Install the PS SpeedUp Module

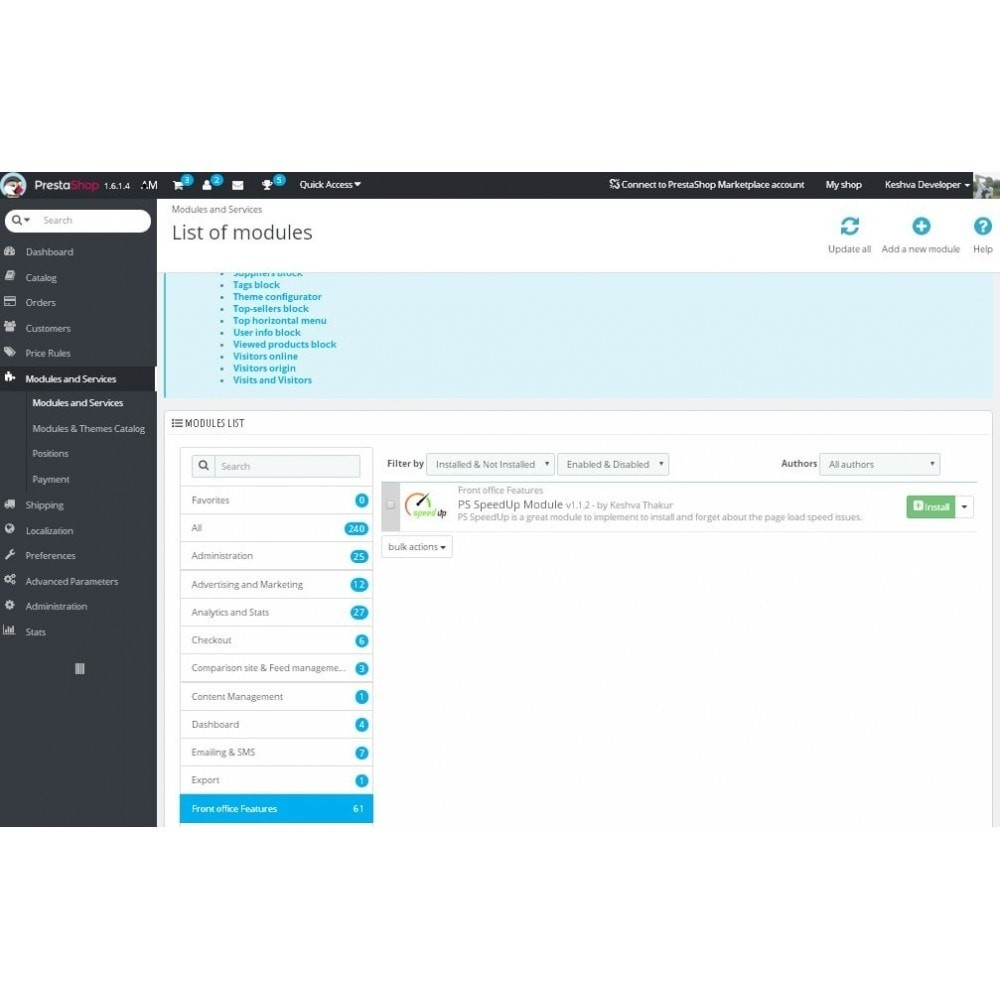930,507
